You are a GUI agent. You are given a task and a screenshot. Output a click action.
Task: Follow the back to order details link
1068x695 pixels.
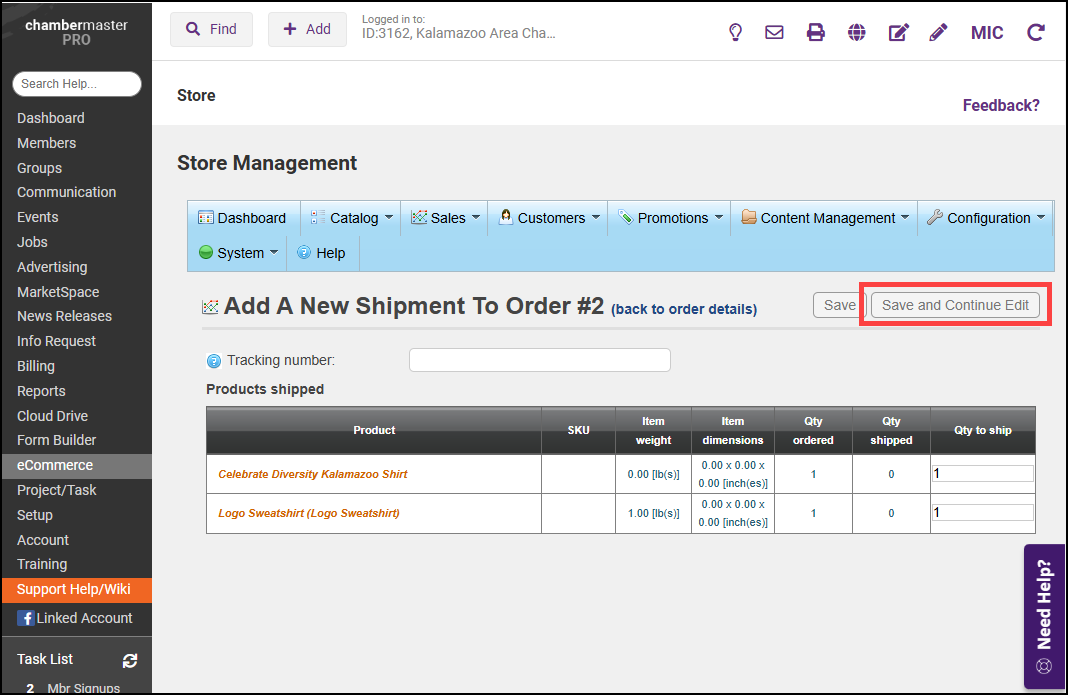pyautogui.click(x=684, y=309)
